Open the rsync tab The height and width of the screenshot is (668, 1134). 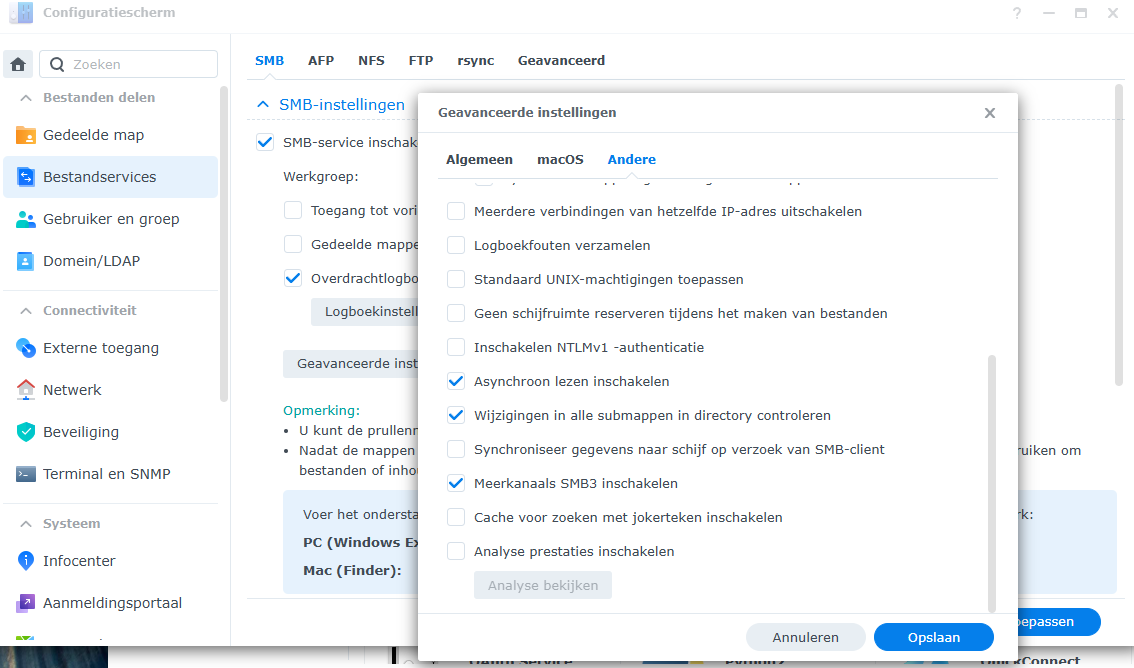[476, 61]
